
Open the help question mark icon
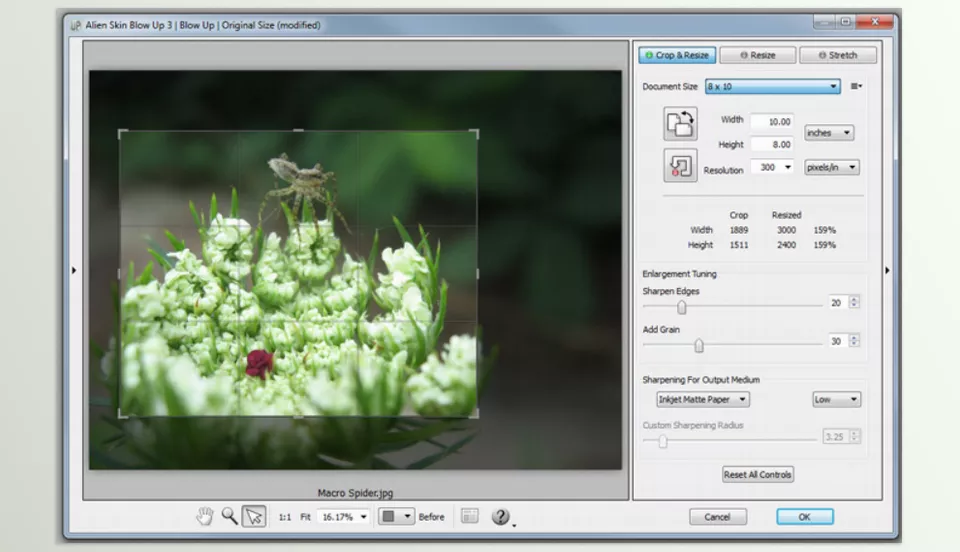coord(500,517)
